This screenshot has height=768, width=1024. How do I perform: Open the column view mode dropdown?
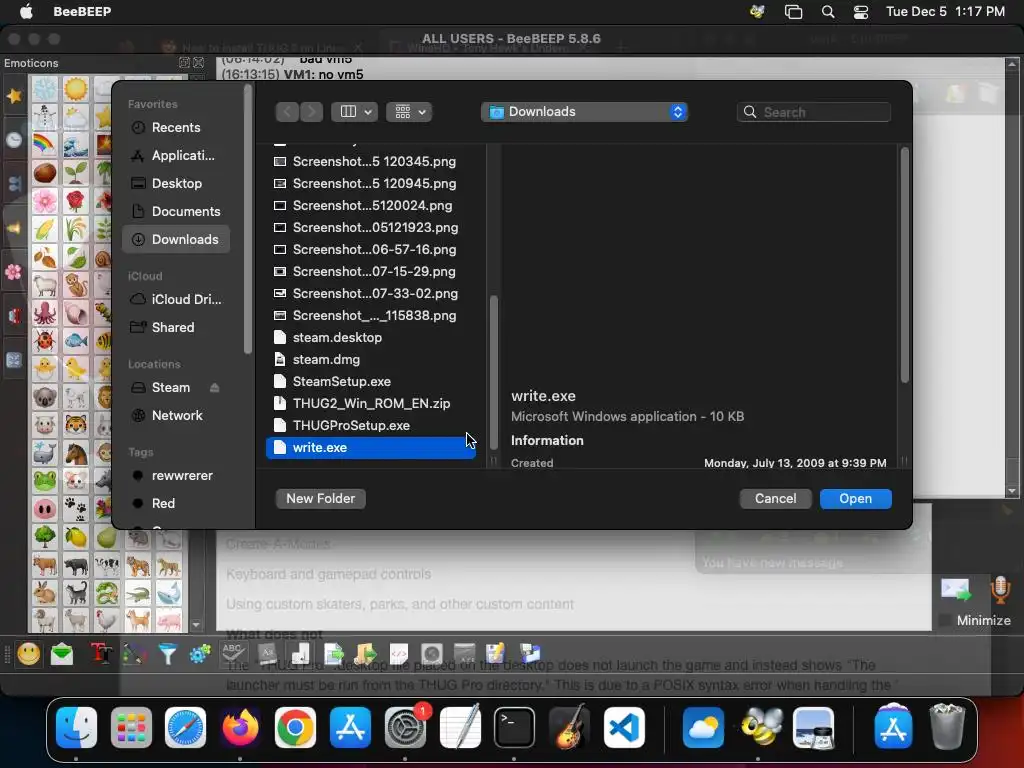[x=355, y=112]
